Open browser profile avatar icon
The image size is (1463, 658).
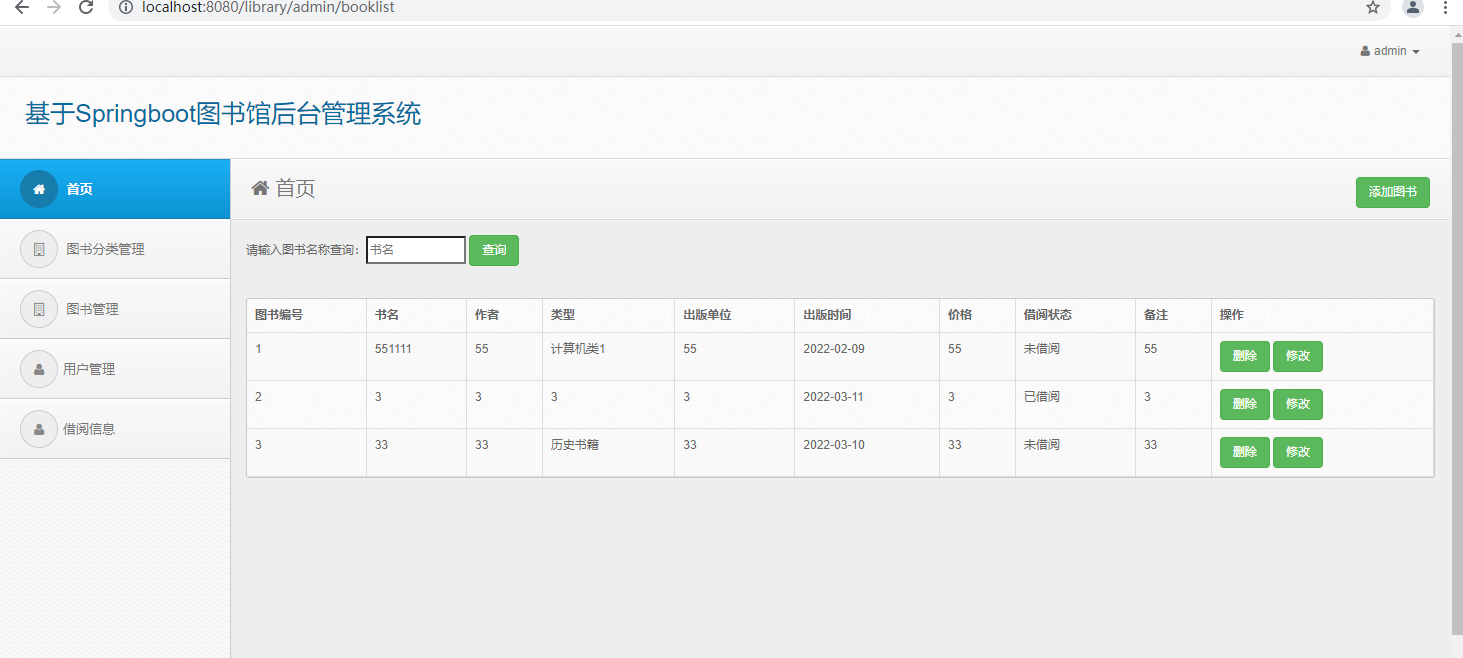click(x=1412, y=8)
